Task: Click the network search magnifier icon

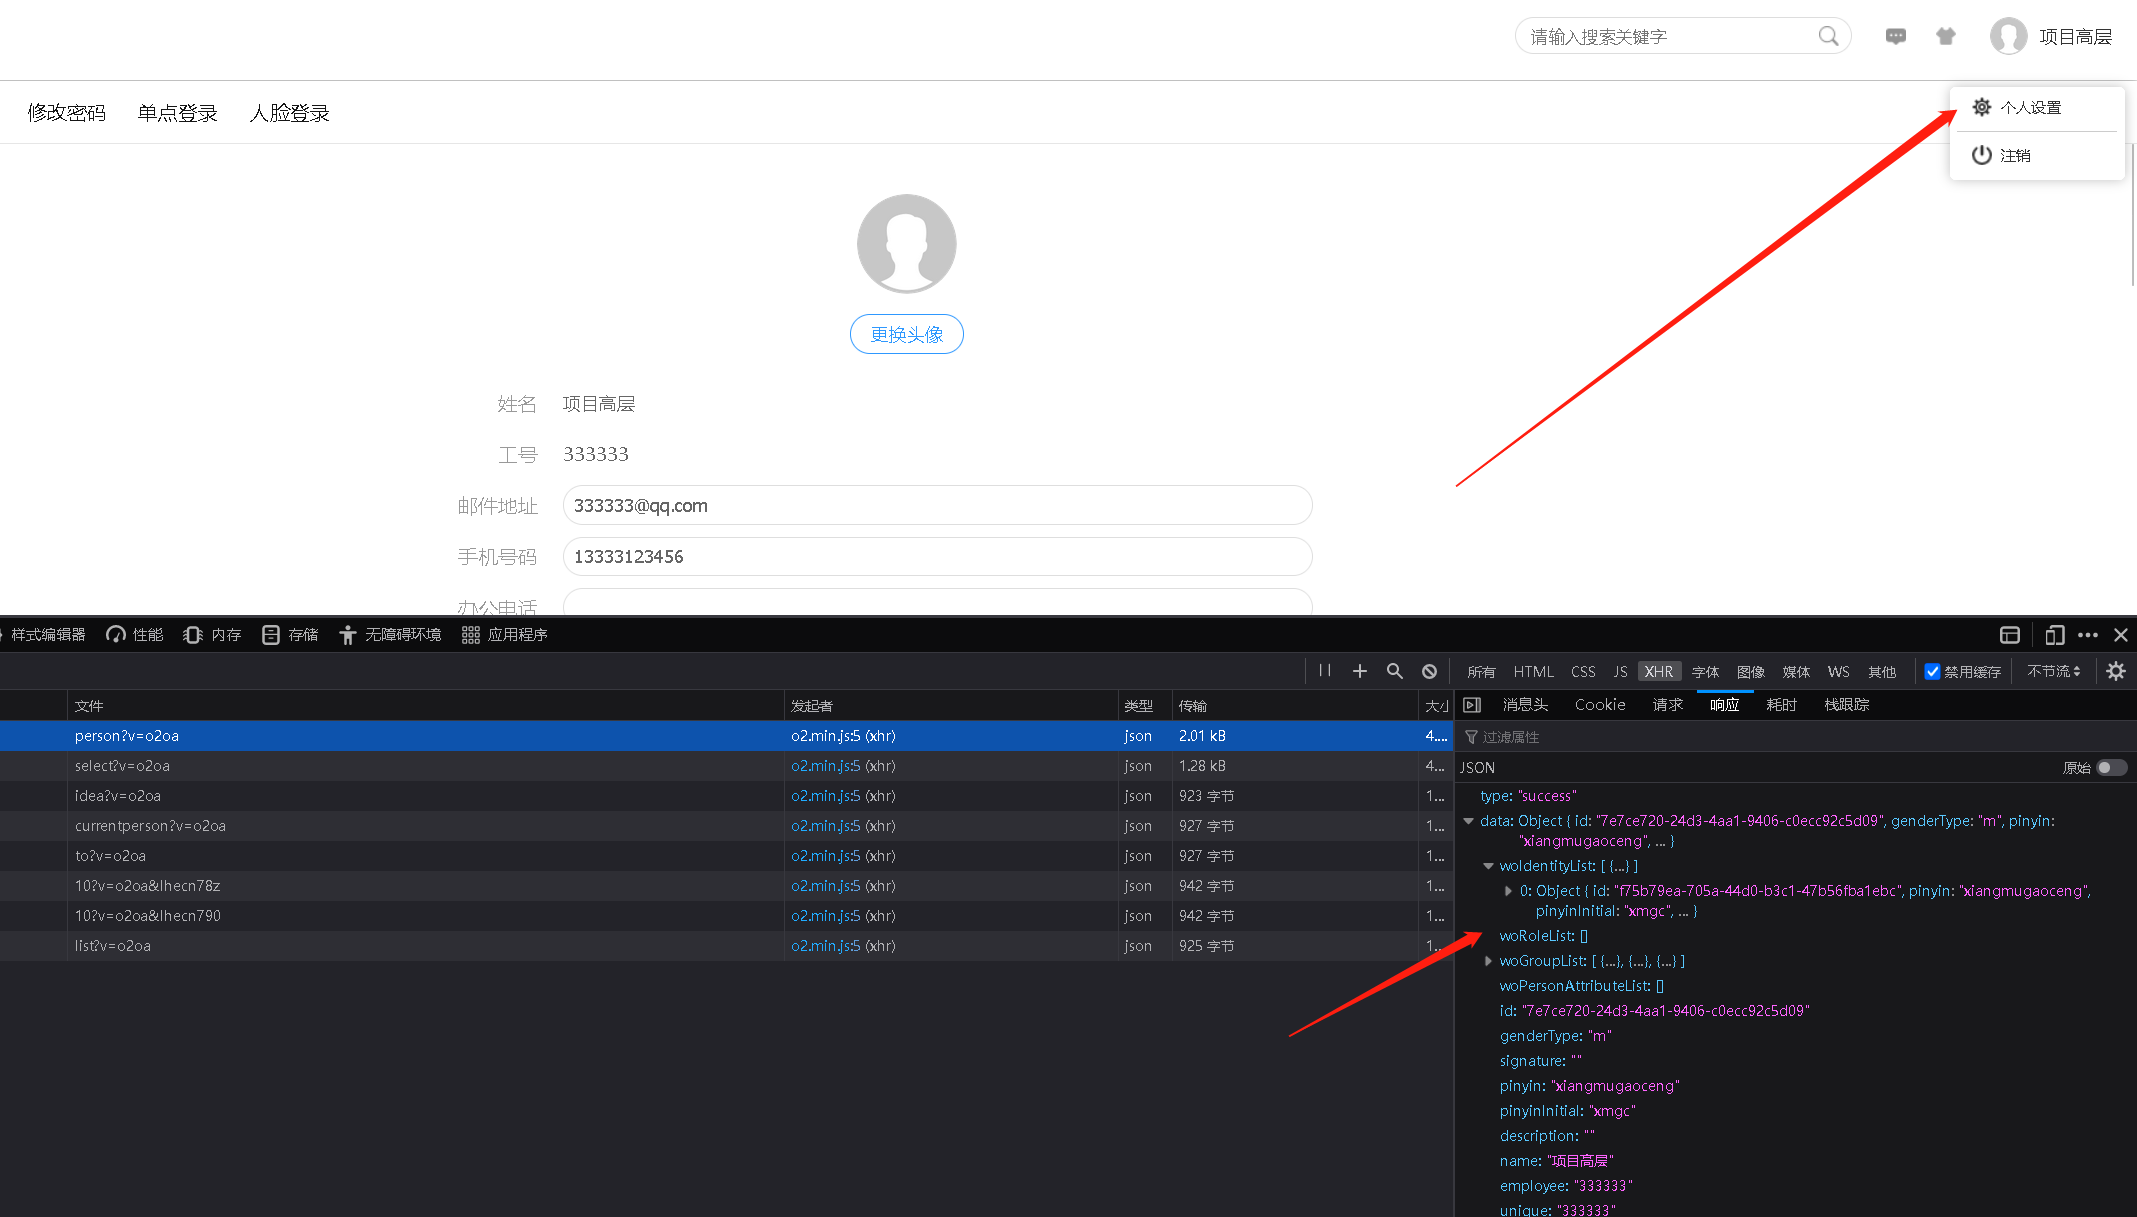Action: coord(1394,671)
